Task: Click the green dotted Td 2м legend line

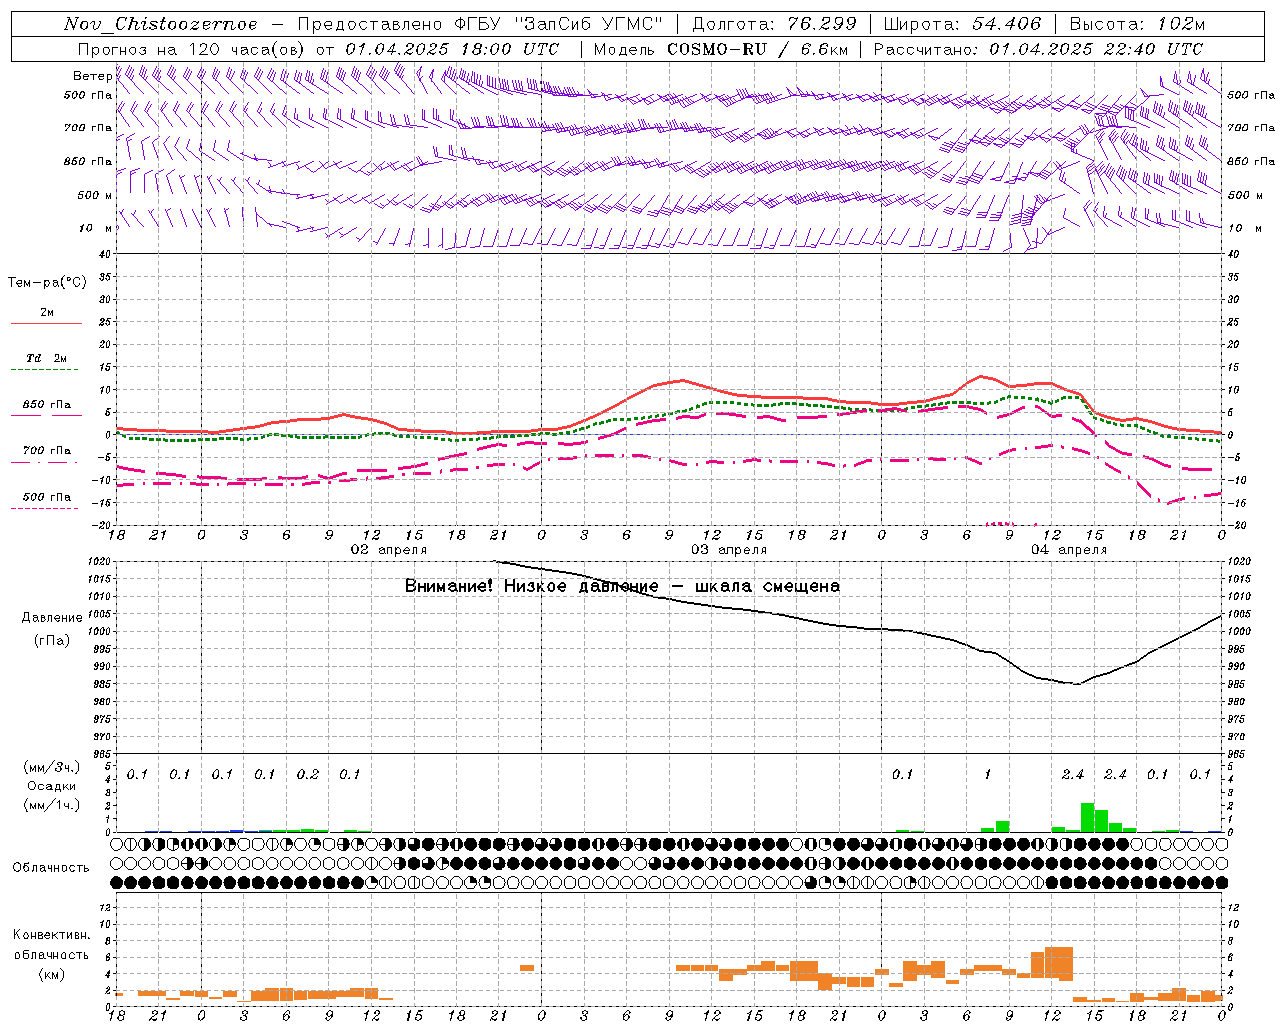Action: [44, 370]
